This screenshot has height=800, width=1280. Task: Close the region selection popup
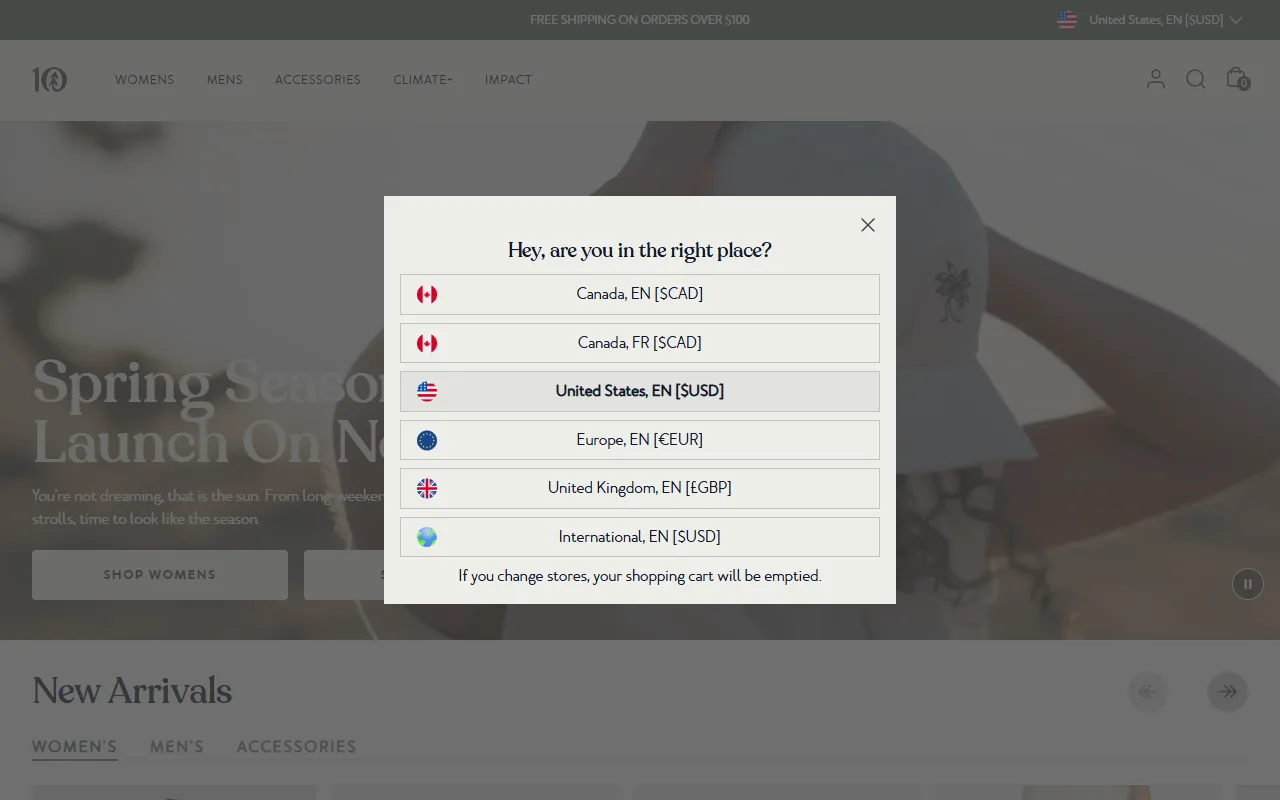[x=868, y=225]
